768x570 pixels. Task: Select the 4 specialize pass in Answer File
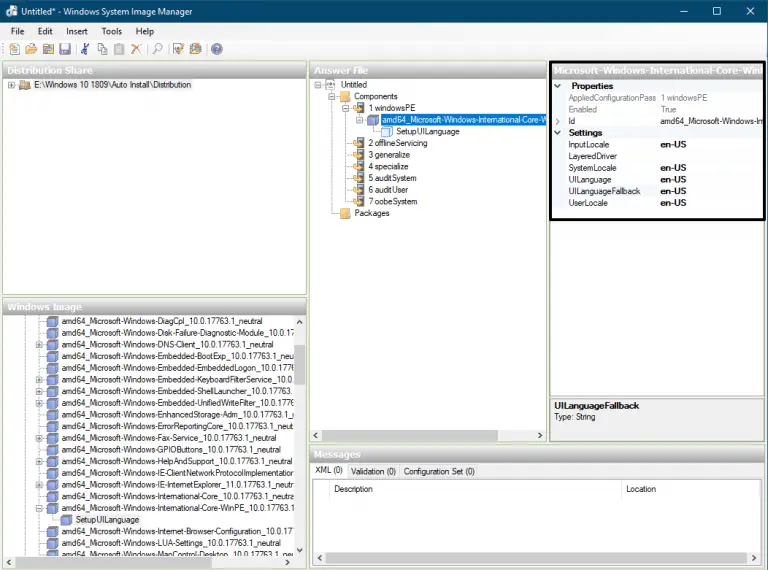(x=388, y=167)
